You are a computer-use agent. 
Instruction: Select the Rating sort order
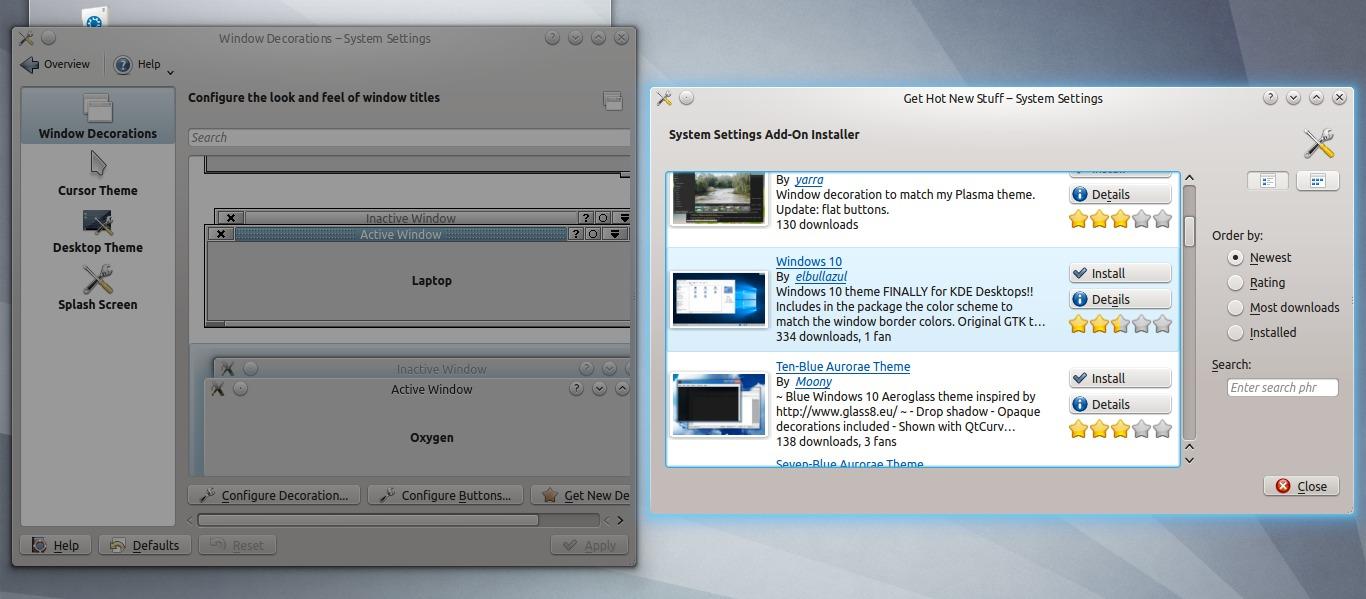(1235, 282)
